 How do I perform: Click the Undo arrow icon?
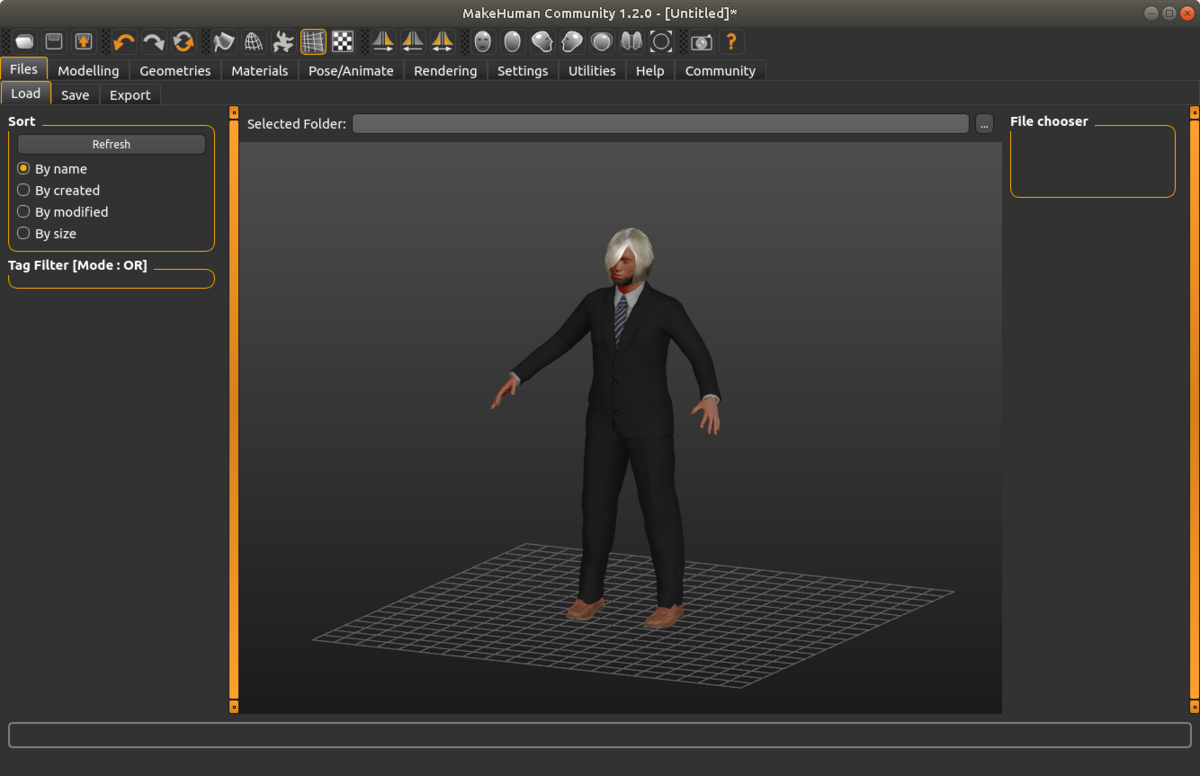[x=124, y=42]
